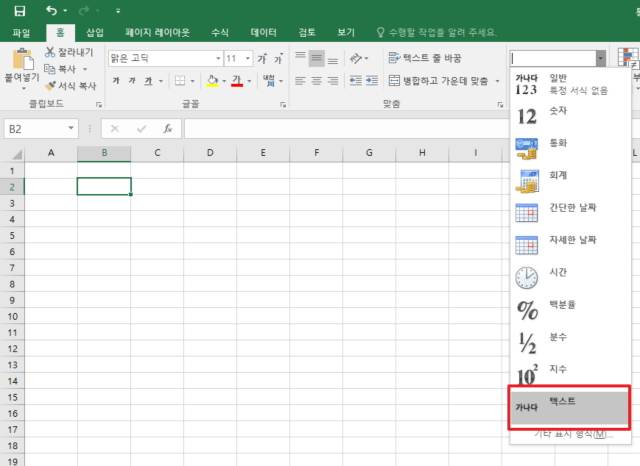Open the 파일 tab
640x466 pixels.
[x=21, y=33]
